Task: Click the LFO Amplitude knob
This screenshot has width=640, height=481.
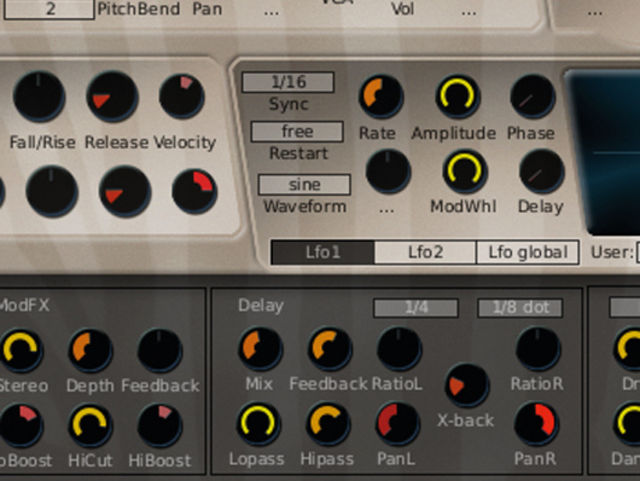Action: [x=457, y=96]
